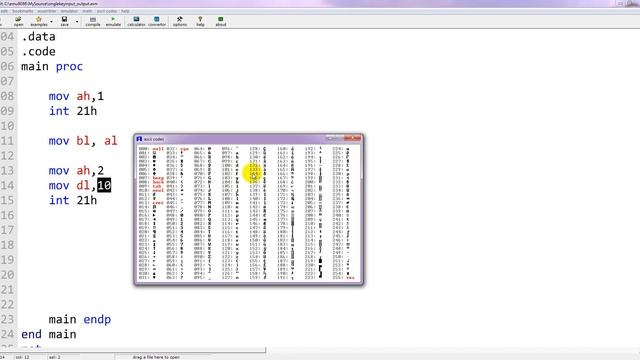
Task: Open the examples toolbar icon
Action: pos(39,21)
